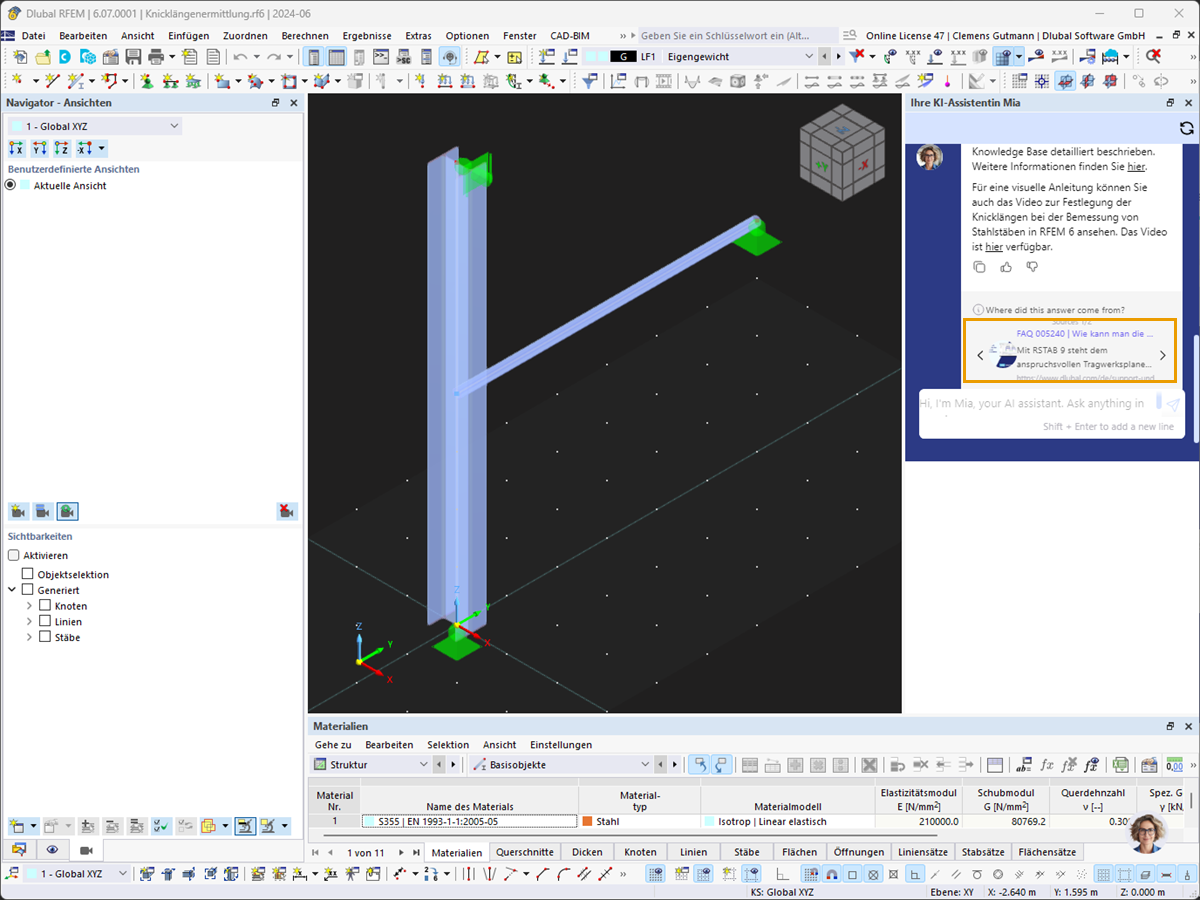1200x900 pixels.
Task: Click the fx formula icon in Materialien table
Action: [1047, 765]
